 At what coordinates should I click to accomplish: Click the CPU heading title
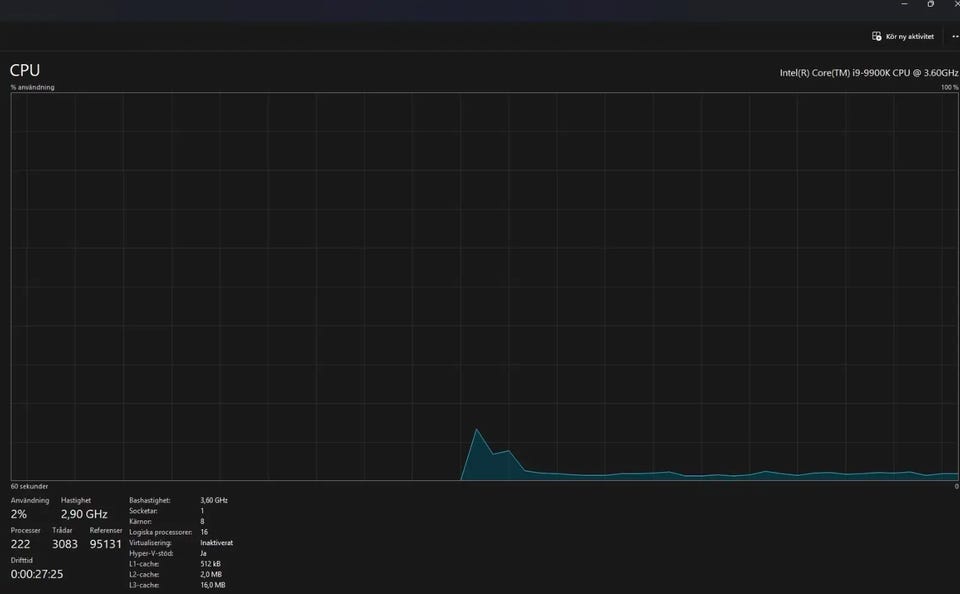(x=25, y=70)
